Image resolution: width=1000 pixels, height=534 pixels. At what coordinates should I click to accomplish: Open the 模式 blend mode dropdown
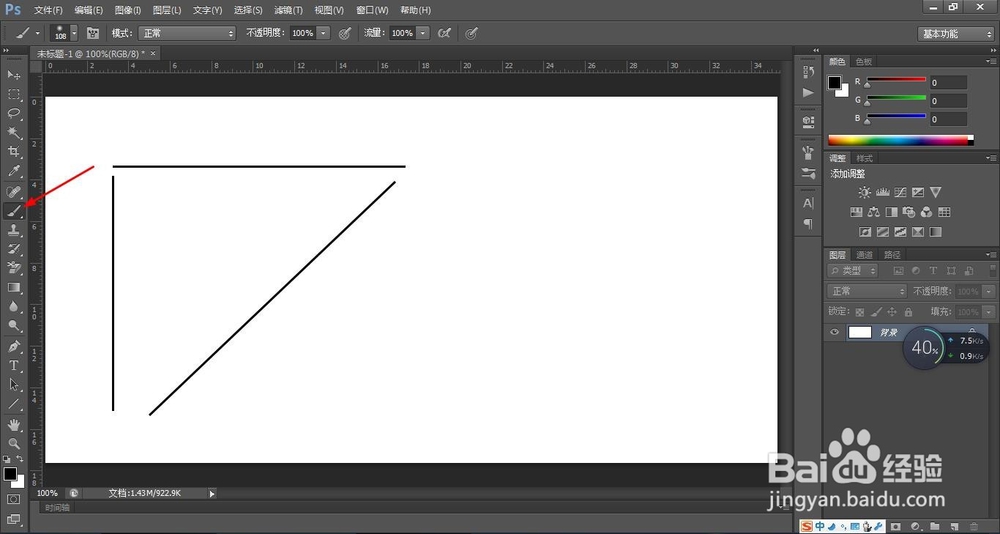(188, 33)
